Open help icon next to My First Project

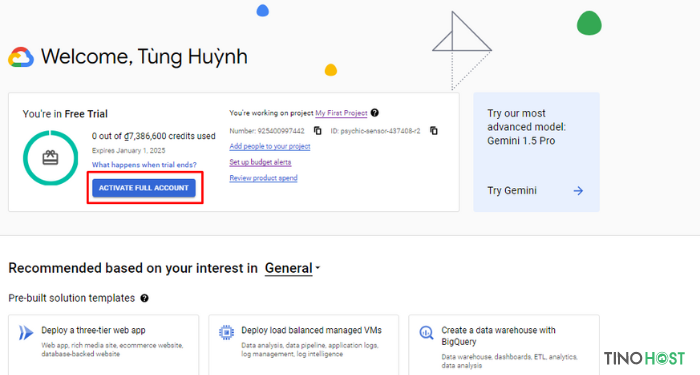375,112
